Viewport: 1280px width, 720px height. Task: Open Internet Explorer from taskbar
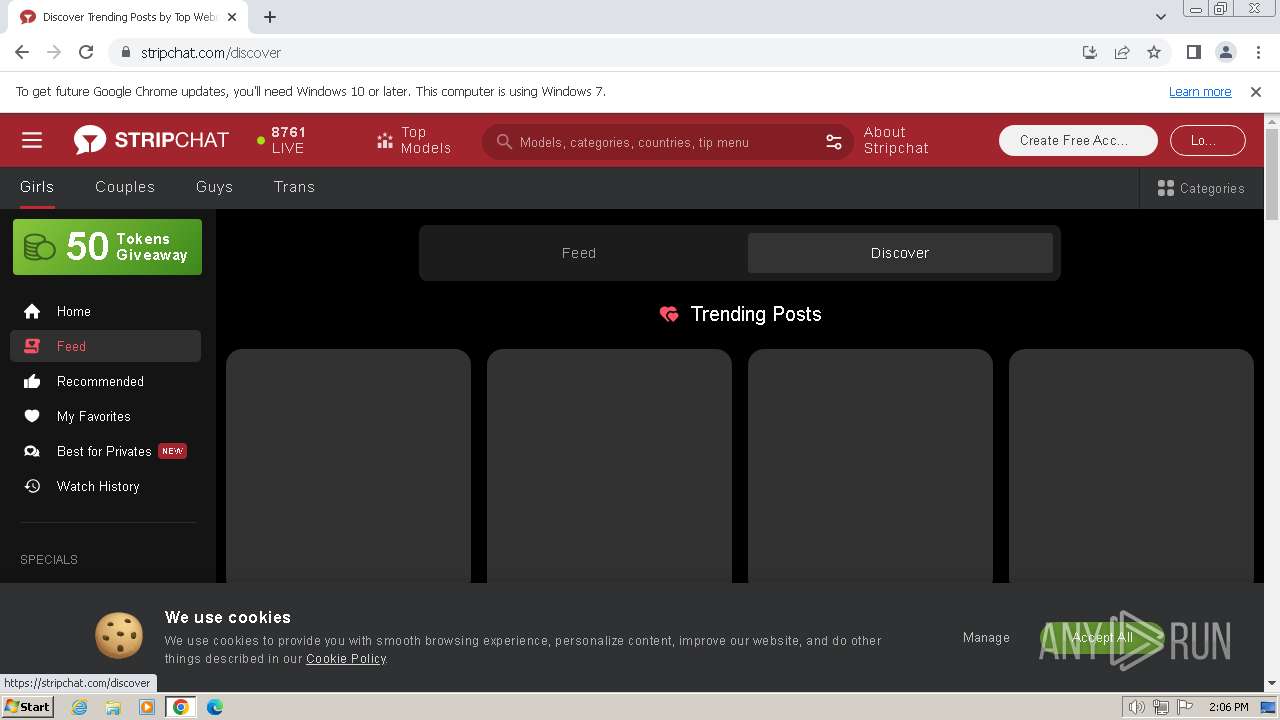coord(79,706)
